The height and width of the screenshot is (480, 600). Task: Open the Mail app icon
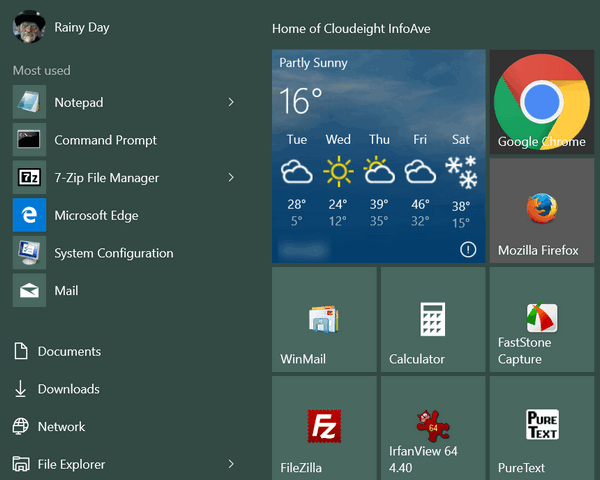29,290
